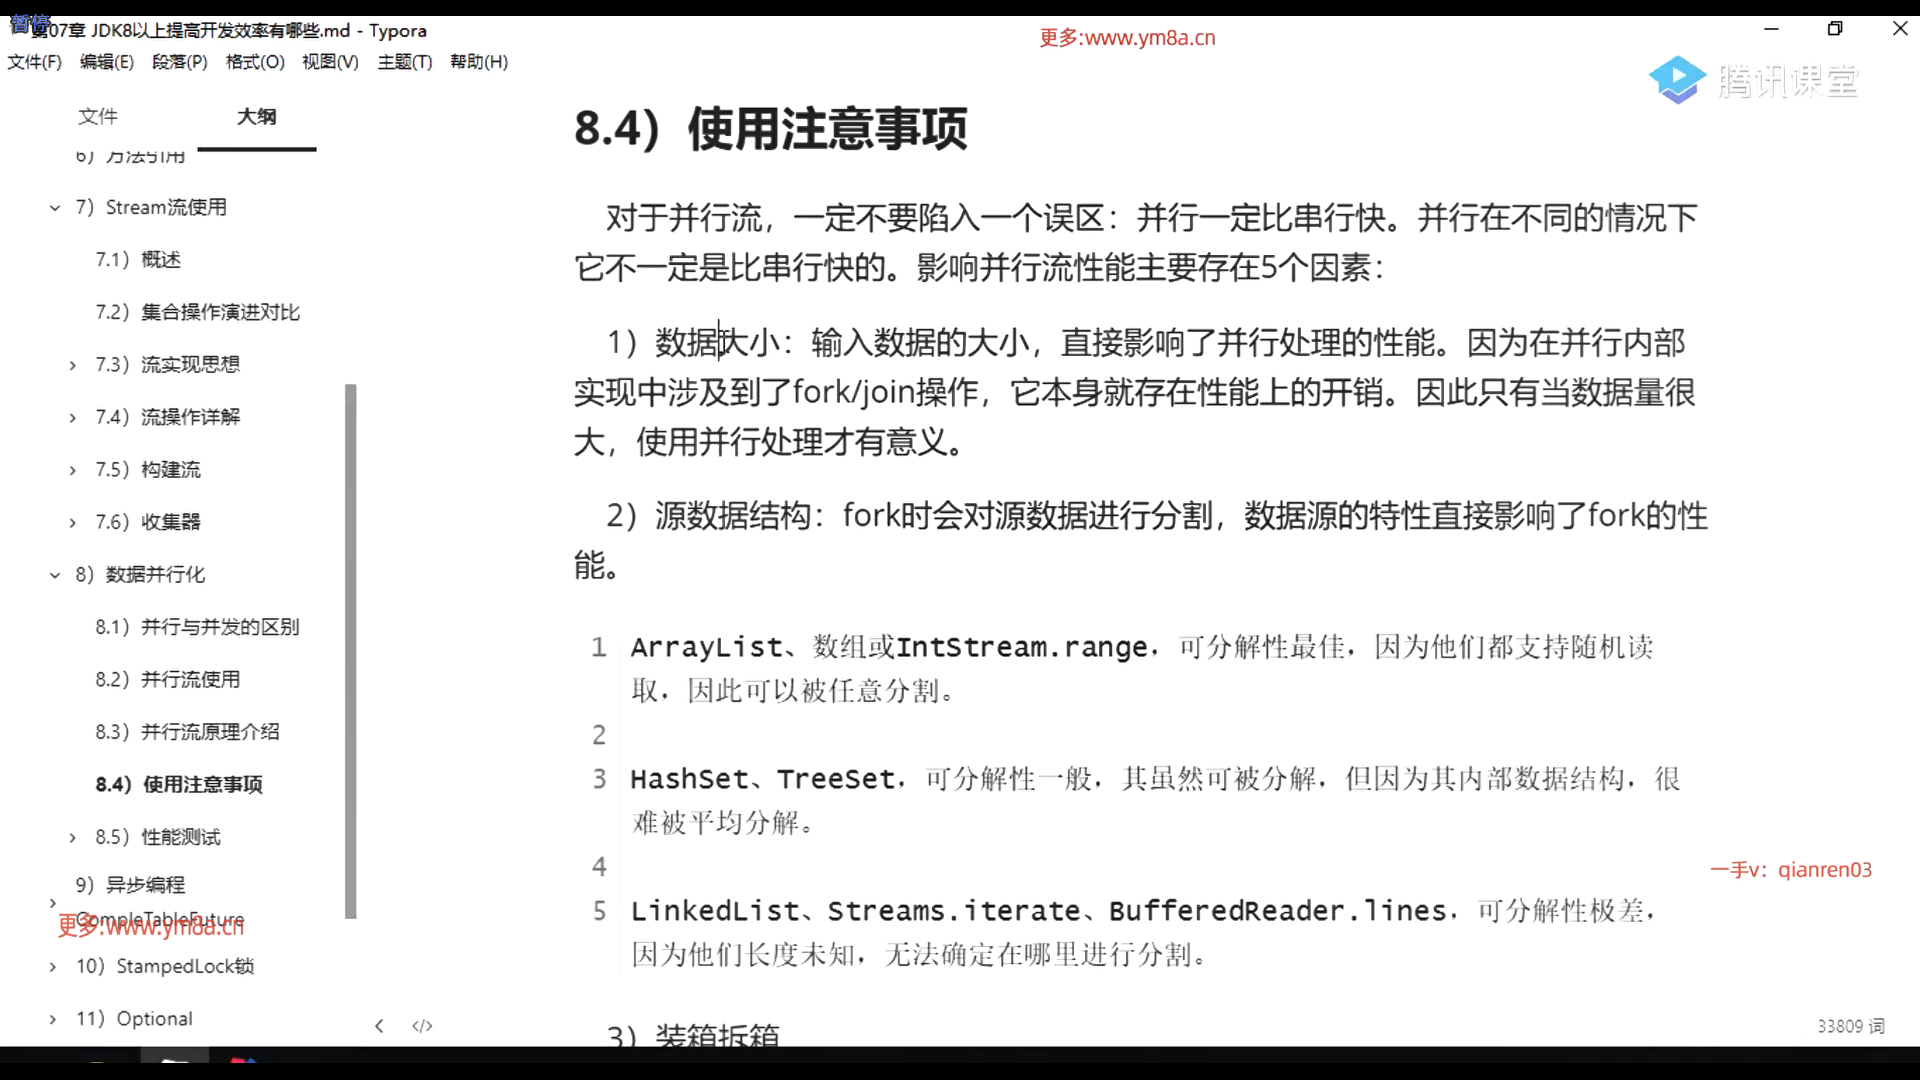Toggle source code mode icon
The height and width of the screenshot is (1080, 1920).
[422, 1026]
